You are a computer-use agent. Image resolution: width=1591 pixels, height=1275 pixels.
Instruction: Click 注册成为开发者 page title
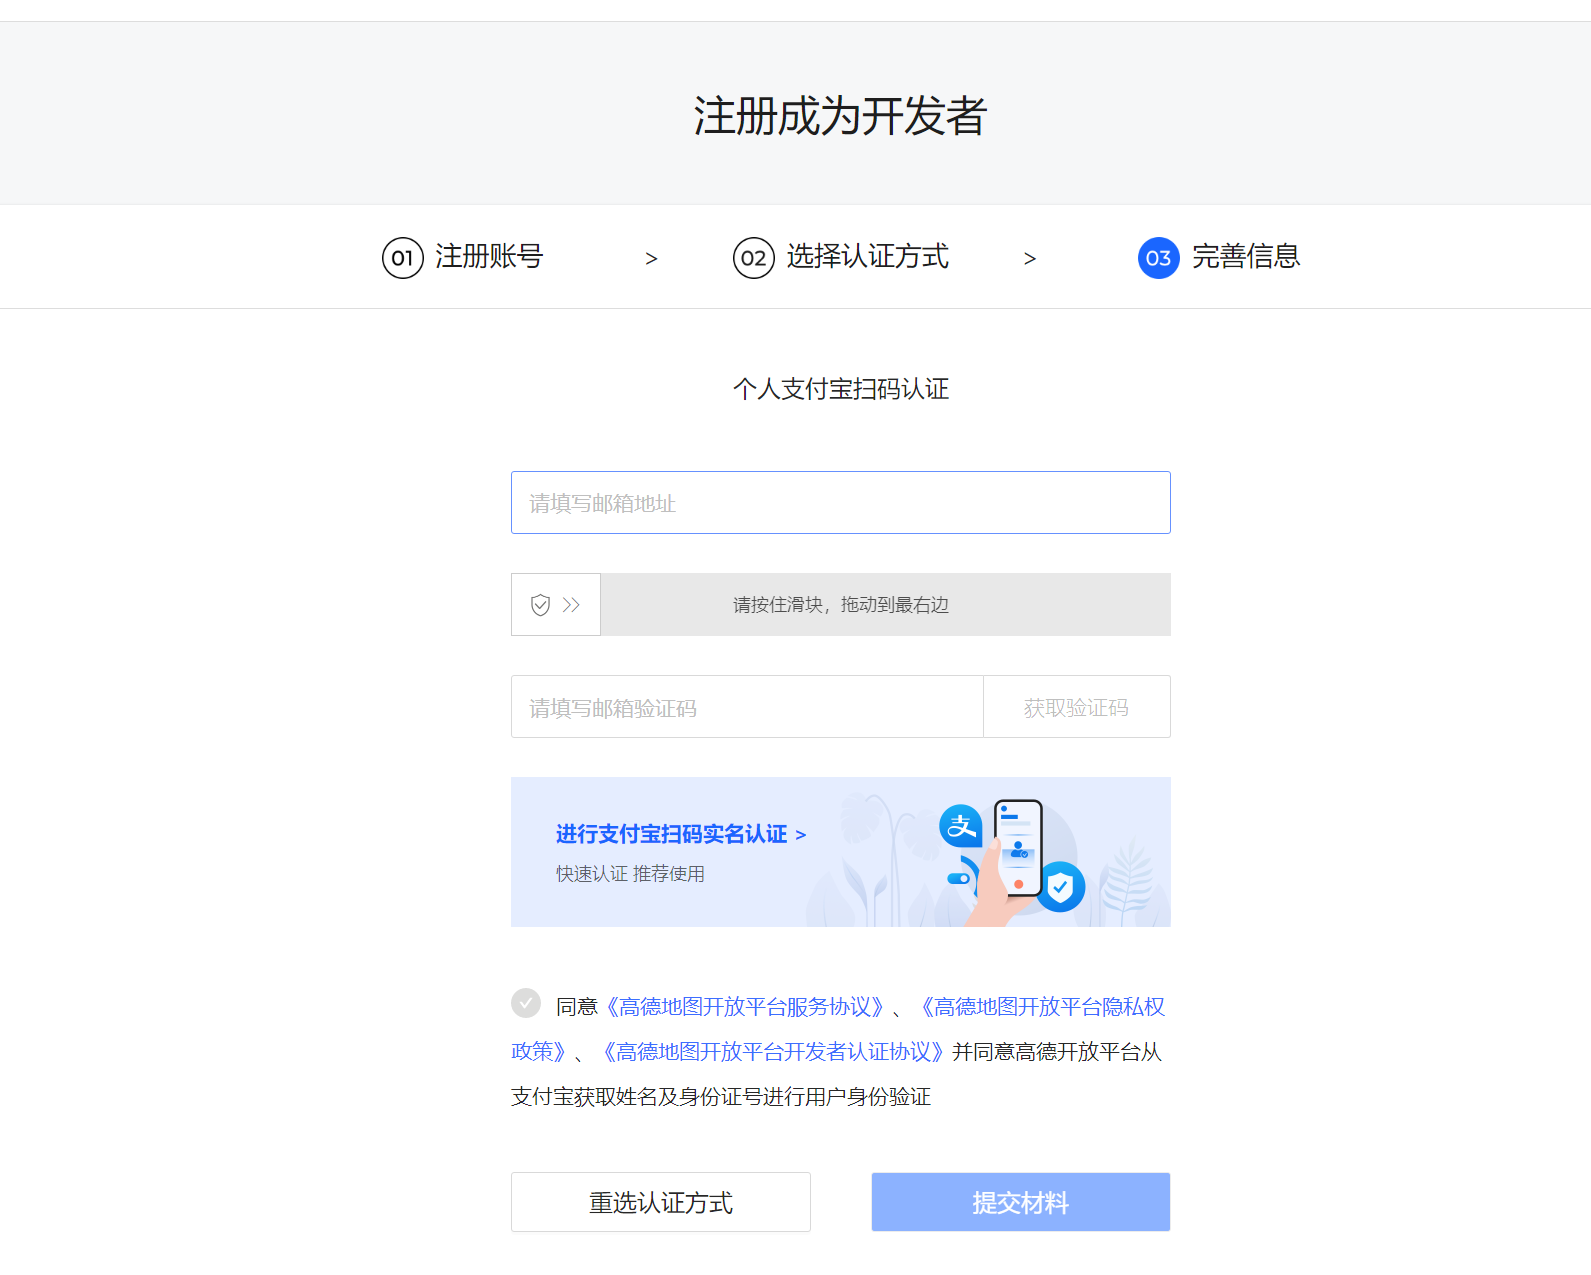[840, 116]
